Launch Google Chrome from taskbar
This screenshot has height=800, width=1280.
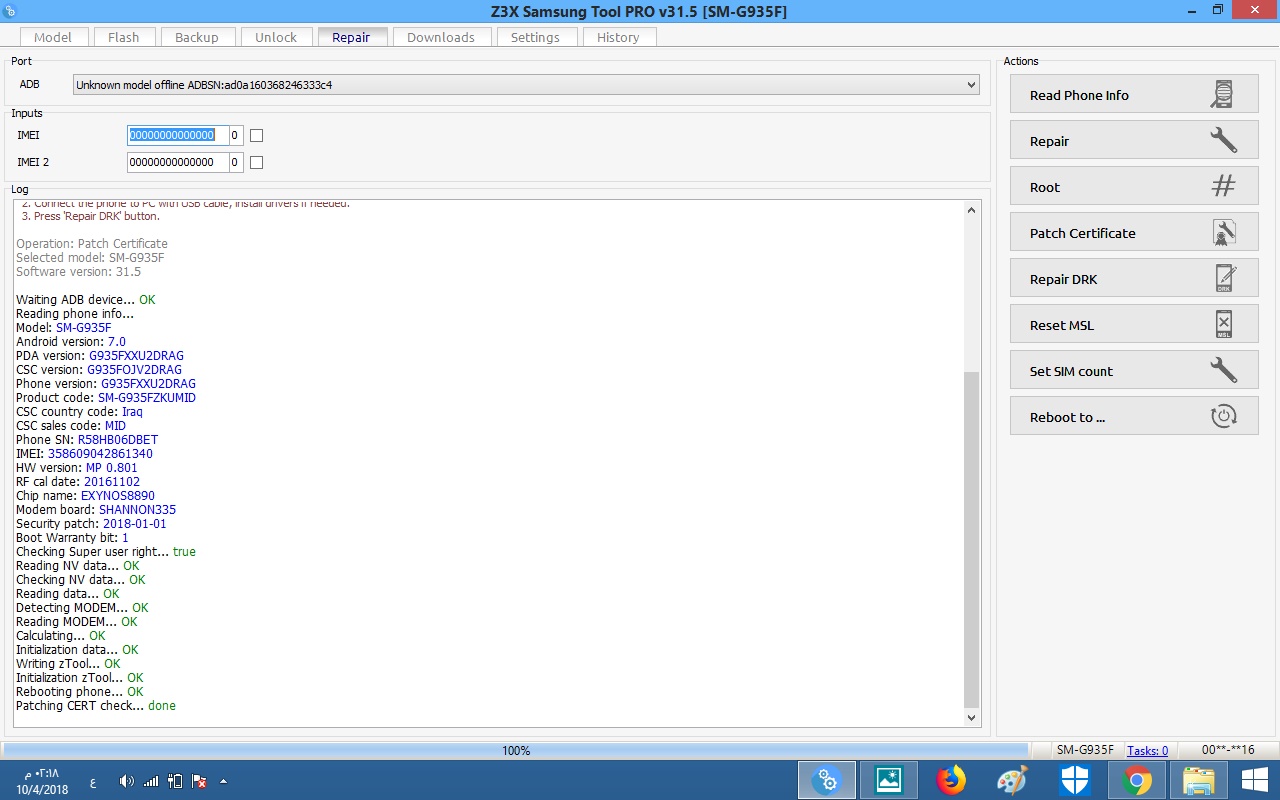pos(1137,780)
